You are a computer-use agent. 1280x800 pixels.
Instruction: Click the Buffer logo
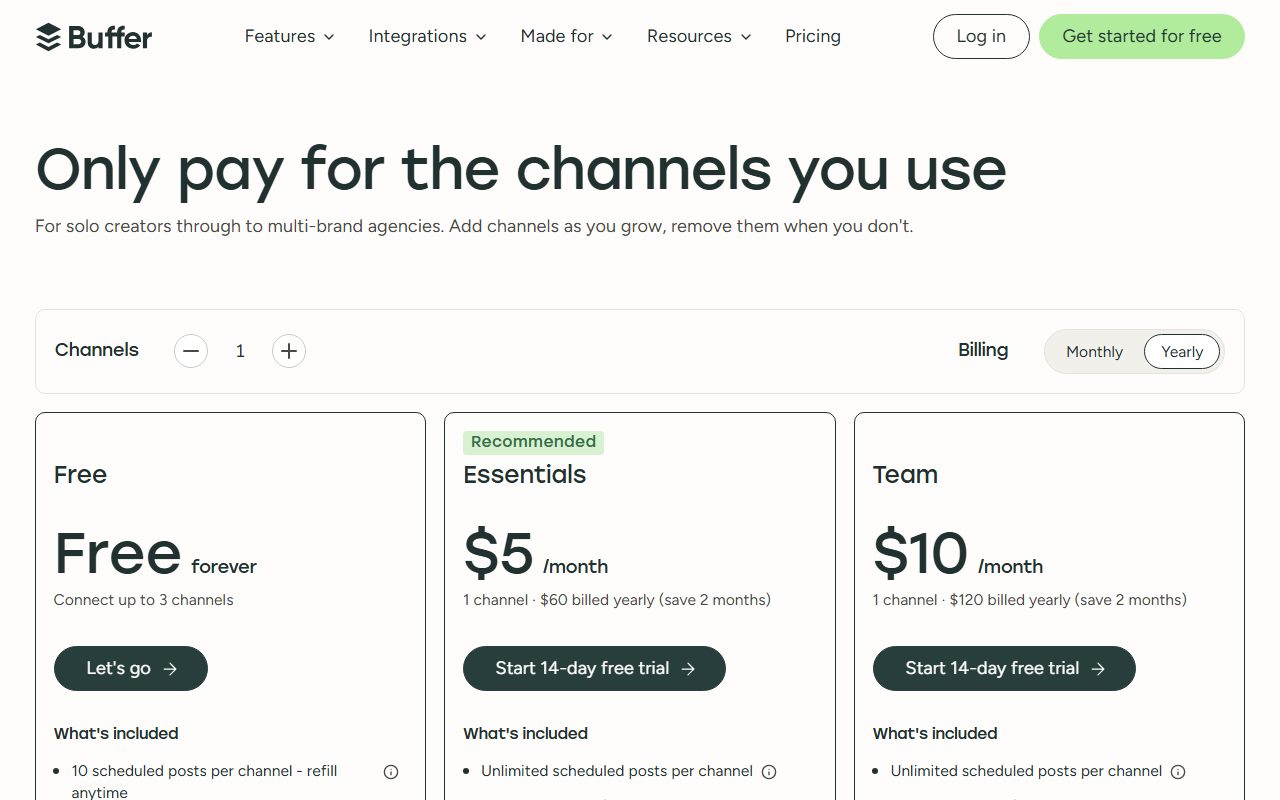(94, 37)
